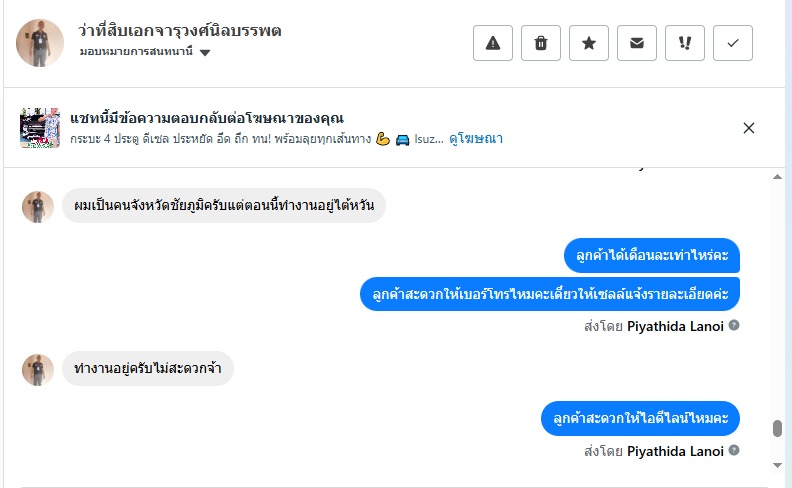Click the exclamation follow-up icon
Screen dimensions: 792x488
point(685,43)
